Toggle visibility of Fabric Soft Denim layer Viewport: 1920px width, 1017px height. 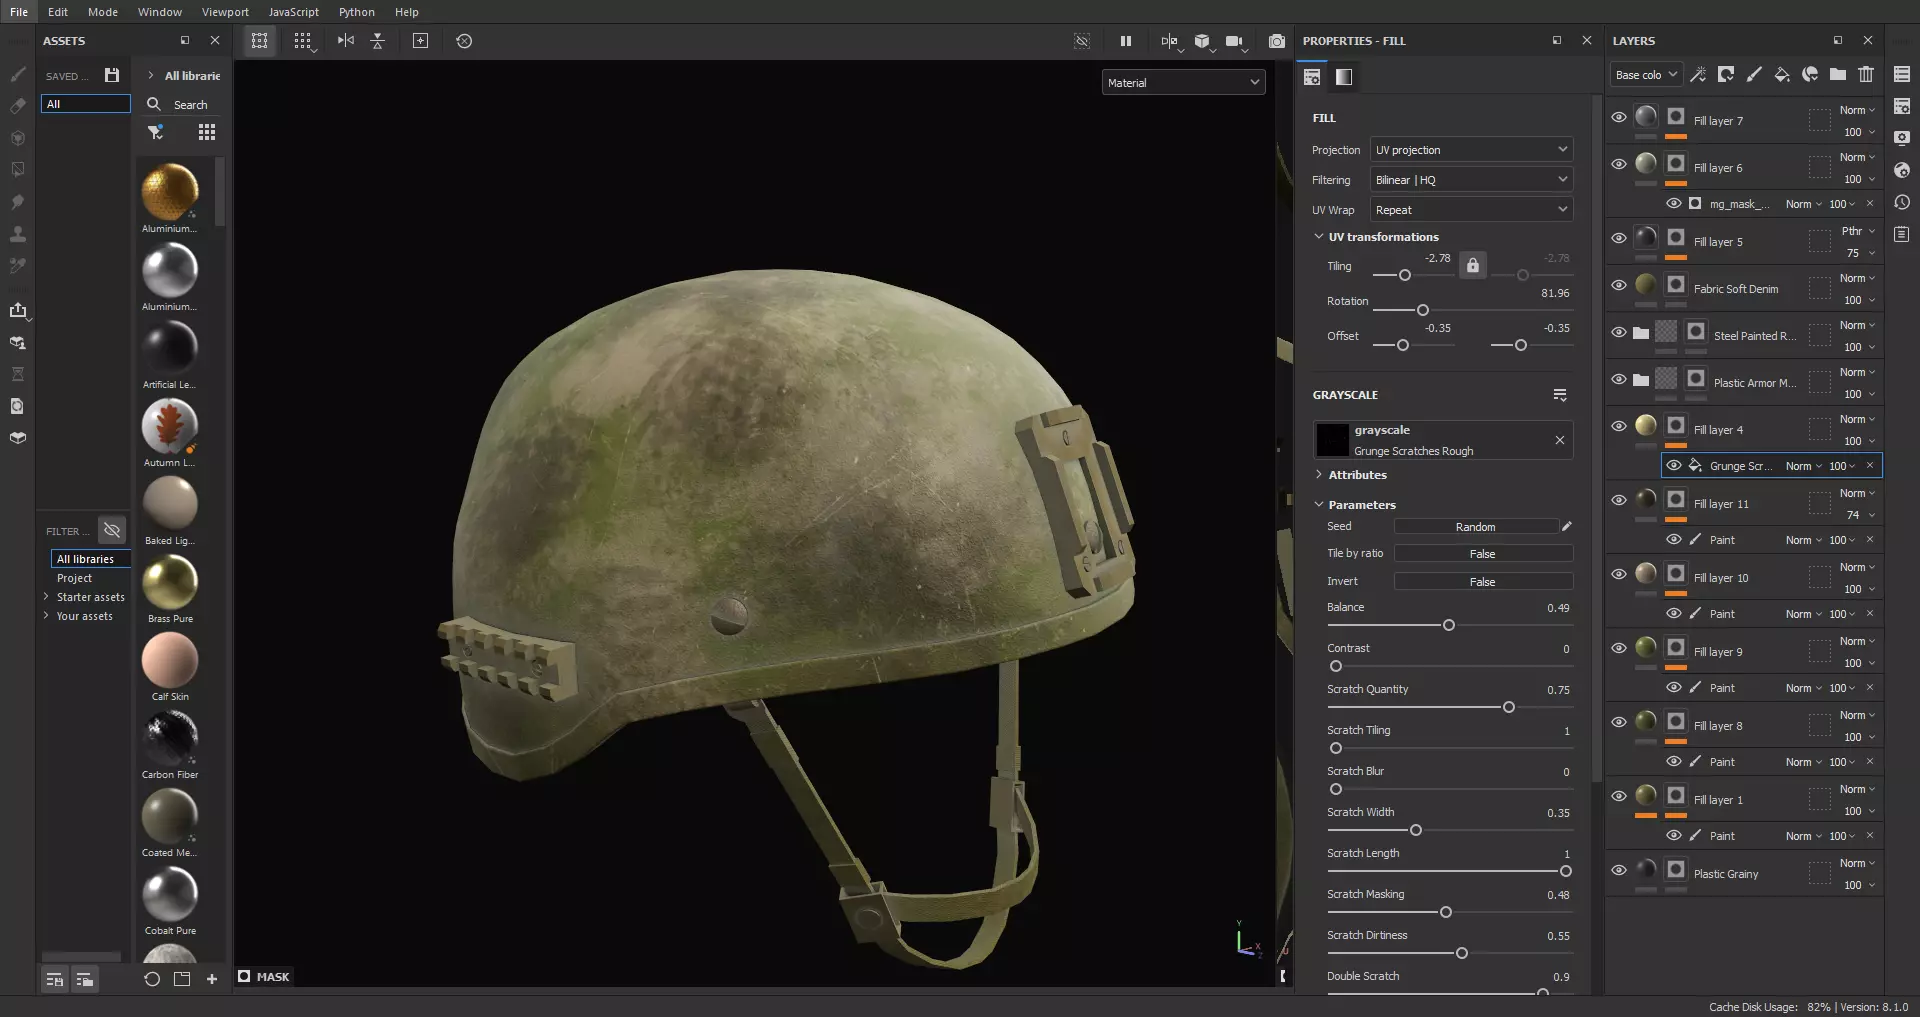click(x=1619, y=285)
